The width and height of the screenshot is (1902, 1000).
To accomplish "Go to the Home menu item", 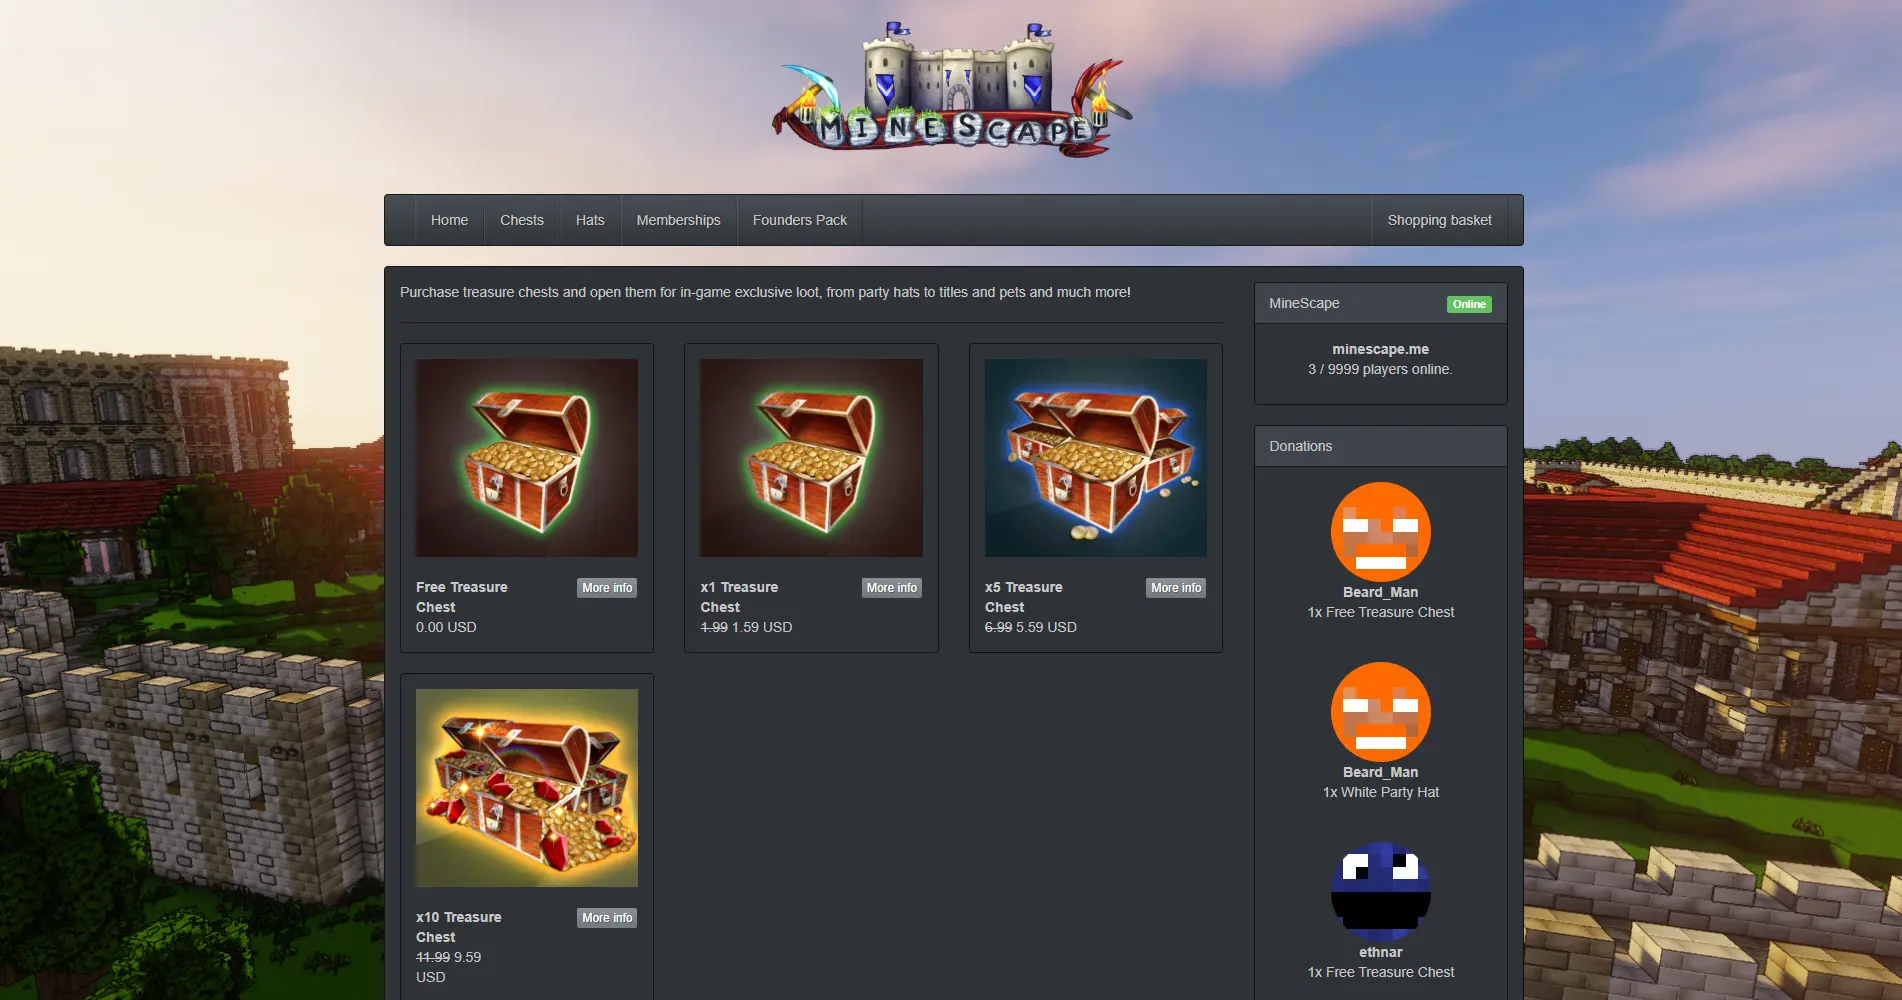I will 449,220.
